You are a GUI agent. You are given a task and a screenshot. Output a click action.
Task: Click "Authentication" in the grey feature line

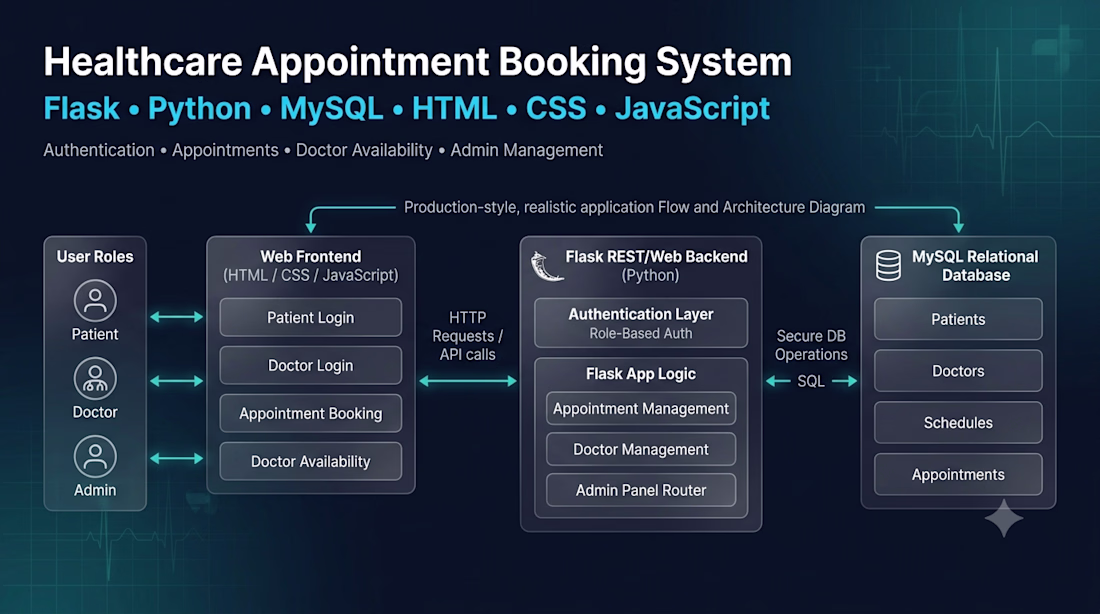pyautogui.click(x=99, y=150)
